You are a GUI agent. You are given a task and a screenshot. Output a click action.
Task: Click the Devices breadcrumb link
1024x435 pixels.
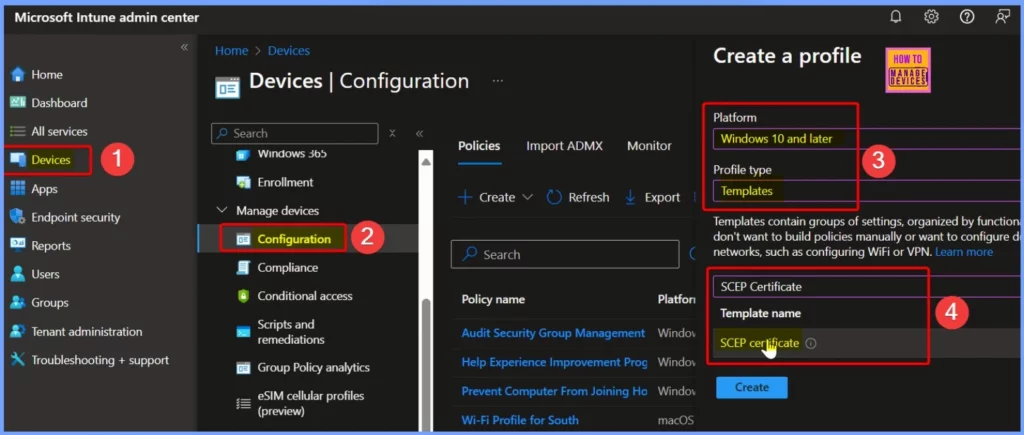tap(289, 50)
